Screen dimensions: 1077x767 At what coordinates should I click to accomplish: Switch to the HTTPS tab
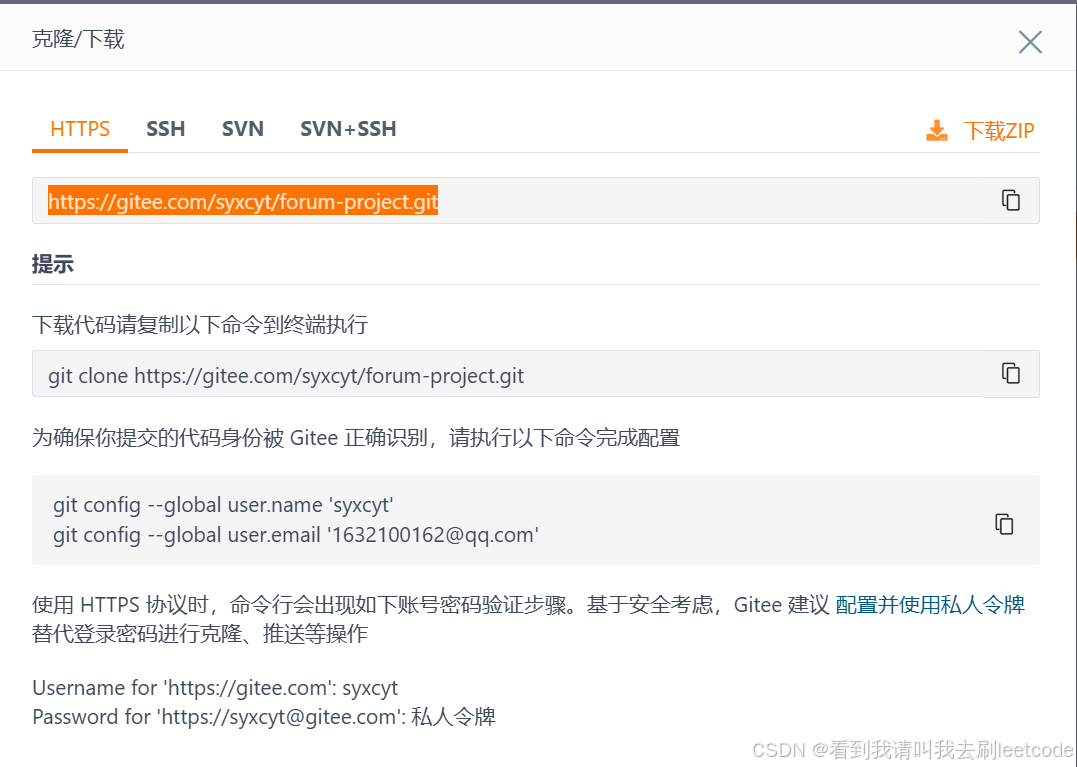tap(80, 129)
